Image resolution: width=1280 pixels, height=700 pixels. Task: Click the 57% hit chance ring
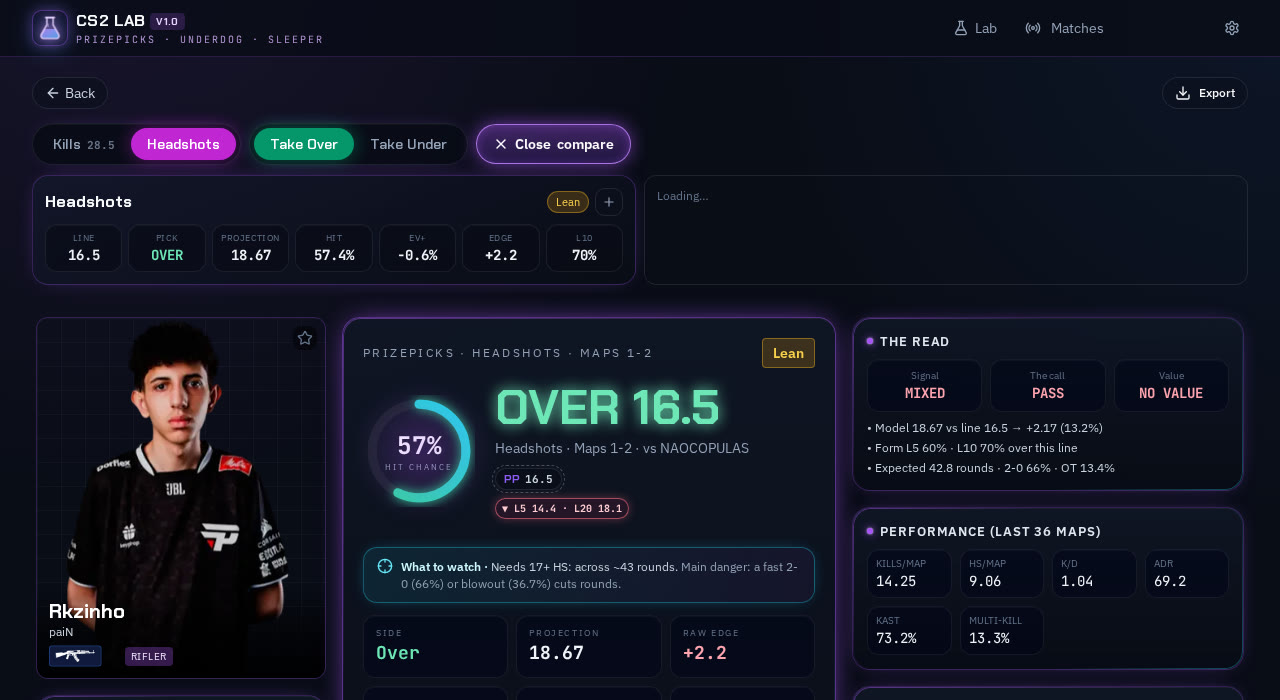419,451
